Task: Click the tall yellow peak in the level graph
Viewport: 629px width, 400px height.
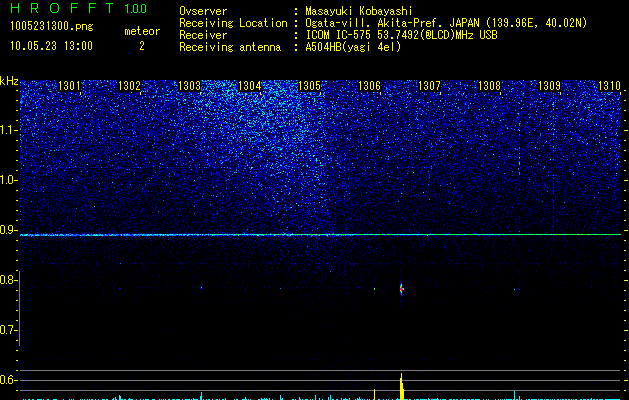Action: pyautogui.click(x=401, y=386)
